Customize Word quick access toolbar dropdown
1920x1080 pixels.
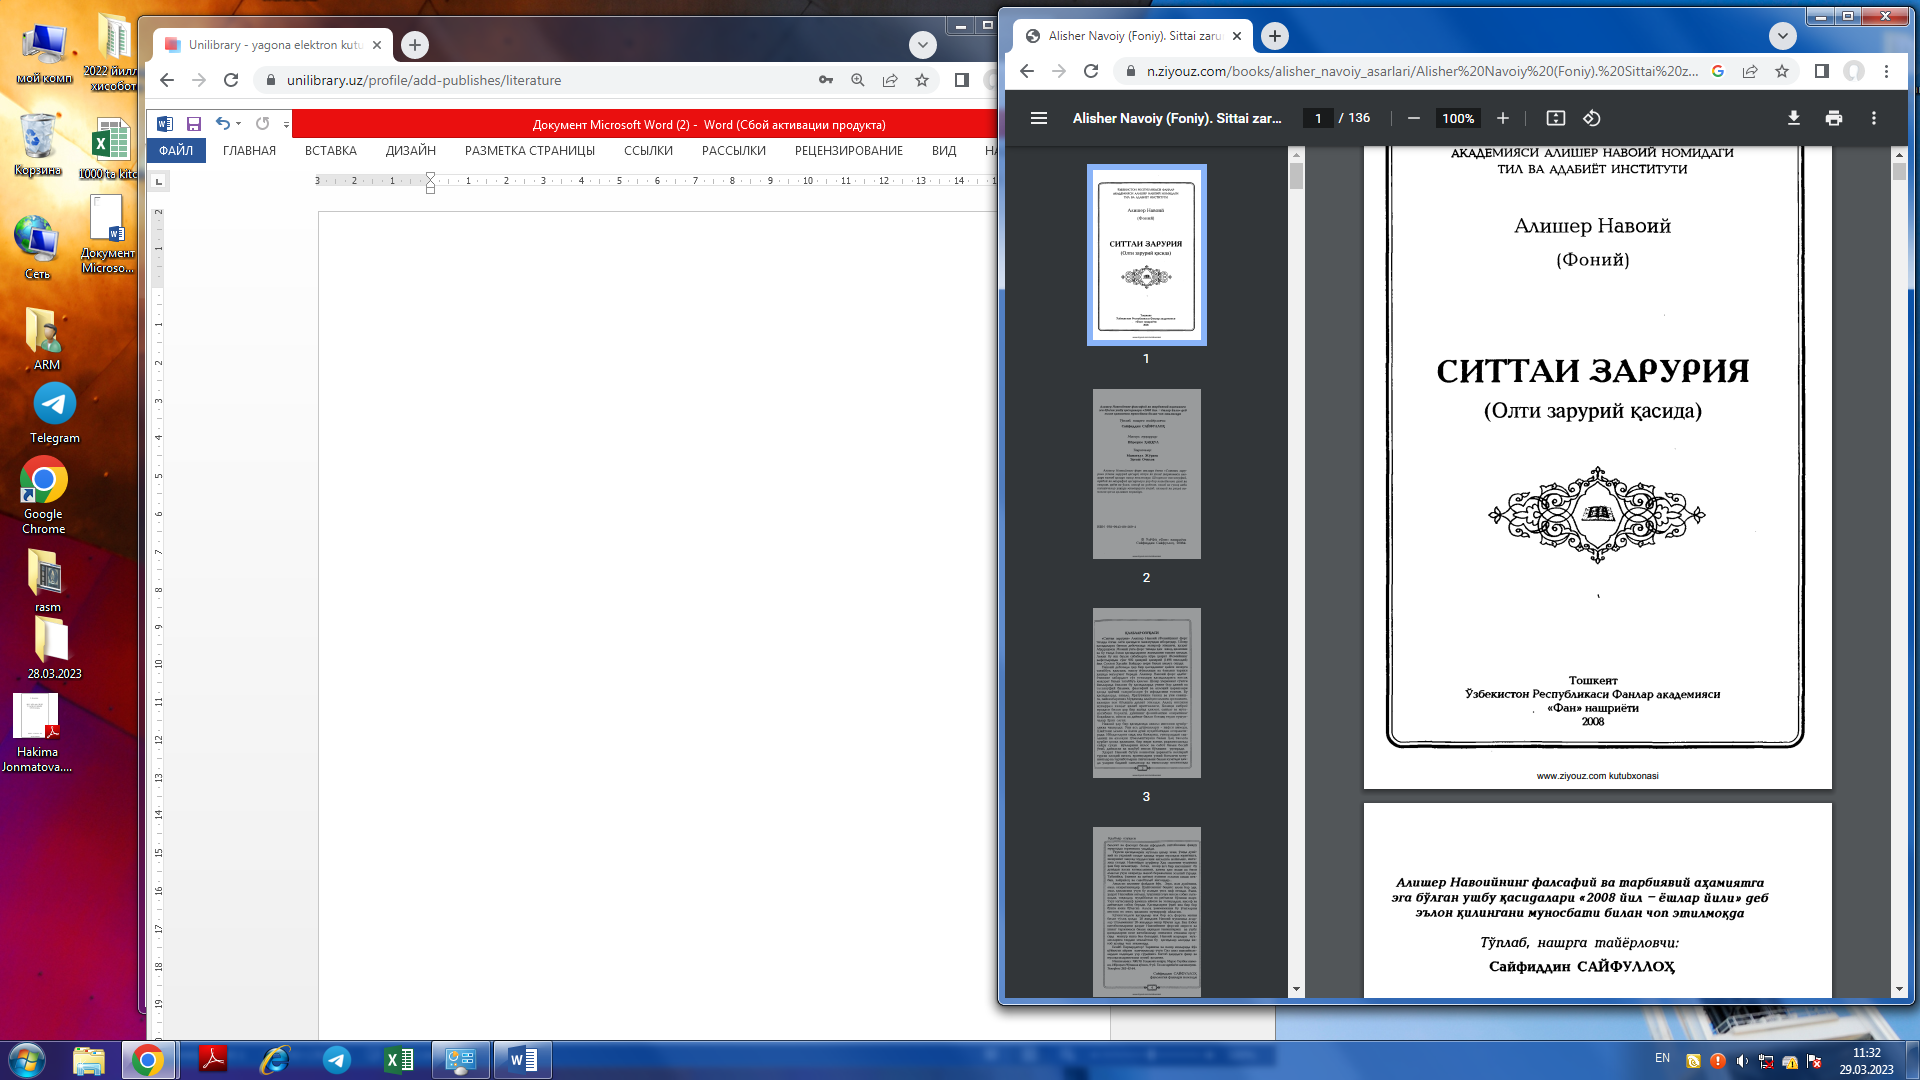pyautogui.click(x=286, y=125)
